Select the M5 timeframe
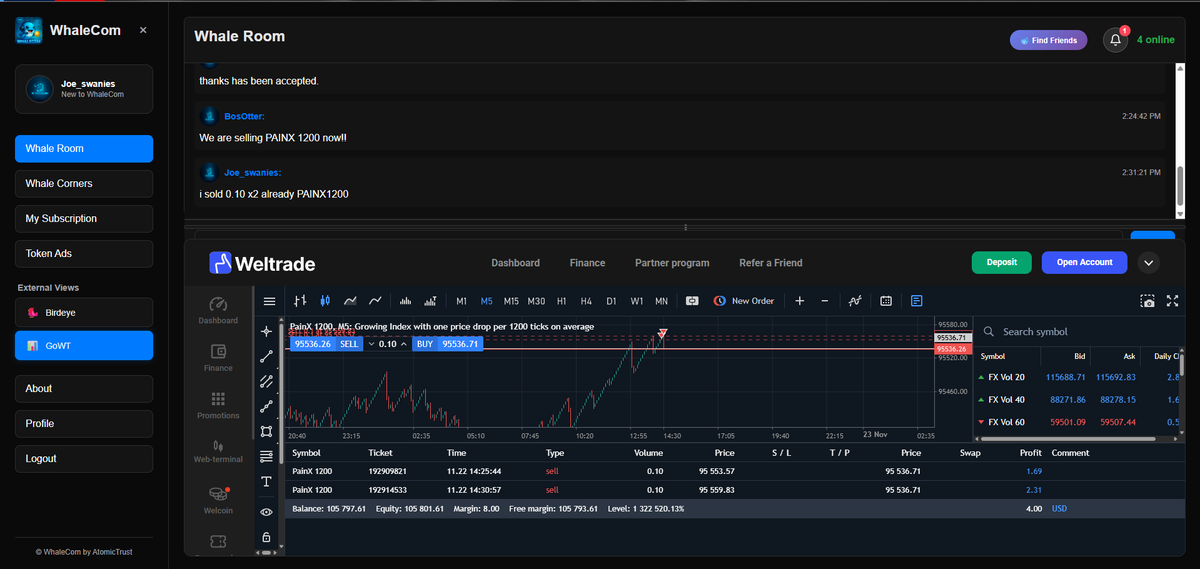Screen dimensions: 1200x569 (487, 301)
